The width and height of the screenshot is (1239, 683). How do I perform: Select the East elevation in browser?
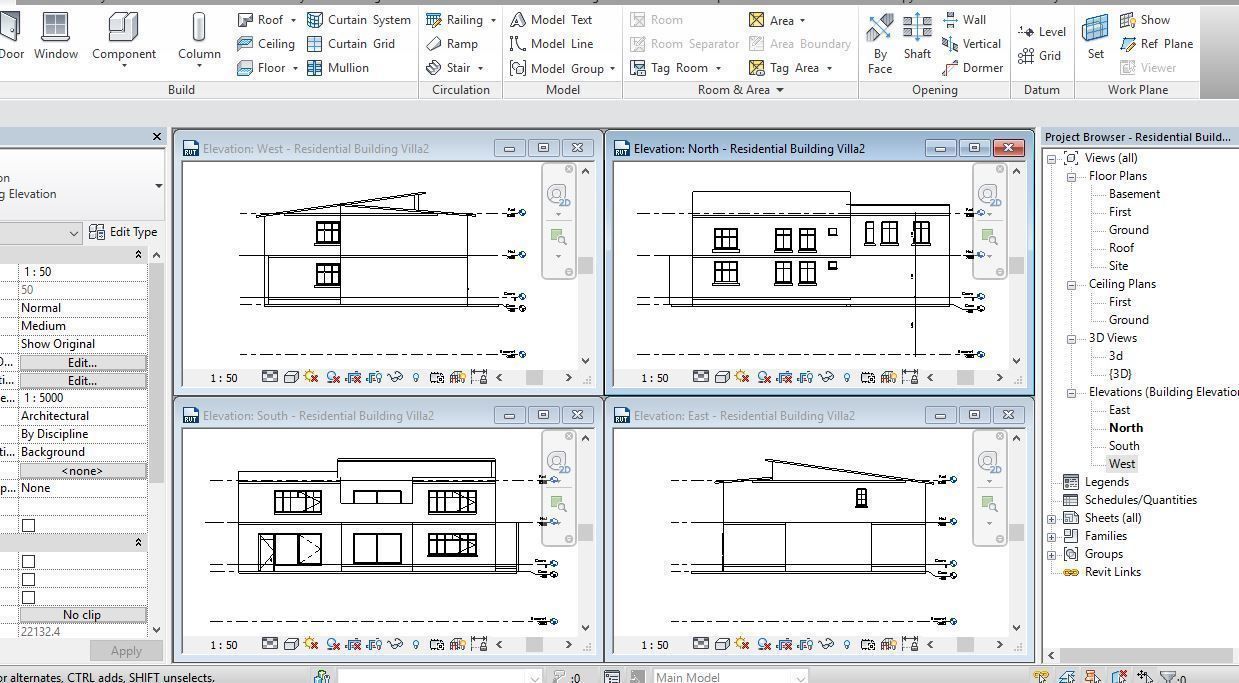pyautogui.click(x=1119, y=410)
